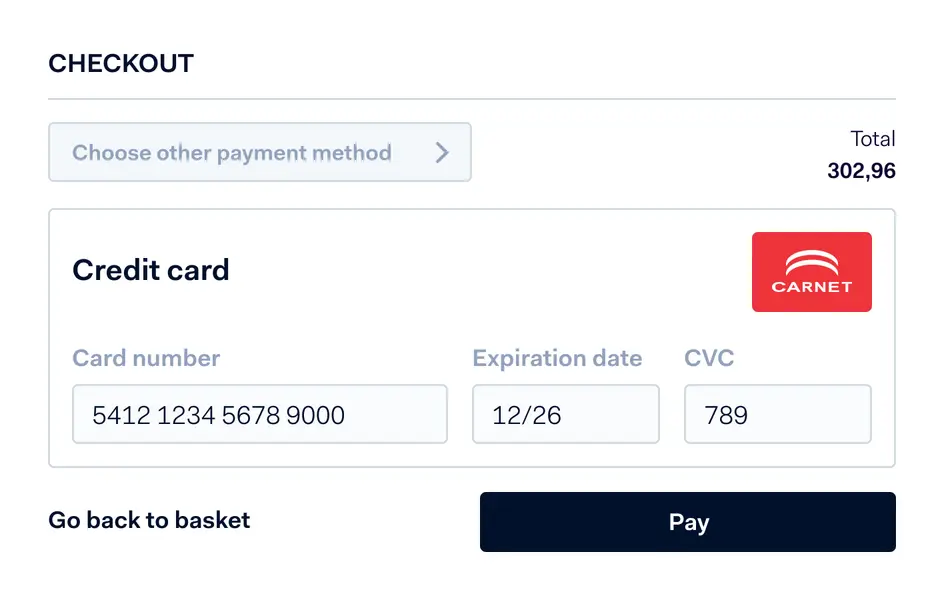Click the CVC label above its field
Screen dimensions: 944x600
click(x=709, y=358)
